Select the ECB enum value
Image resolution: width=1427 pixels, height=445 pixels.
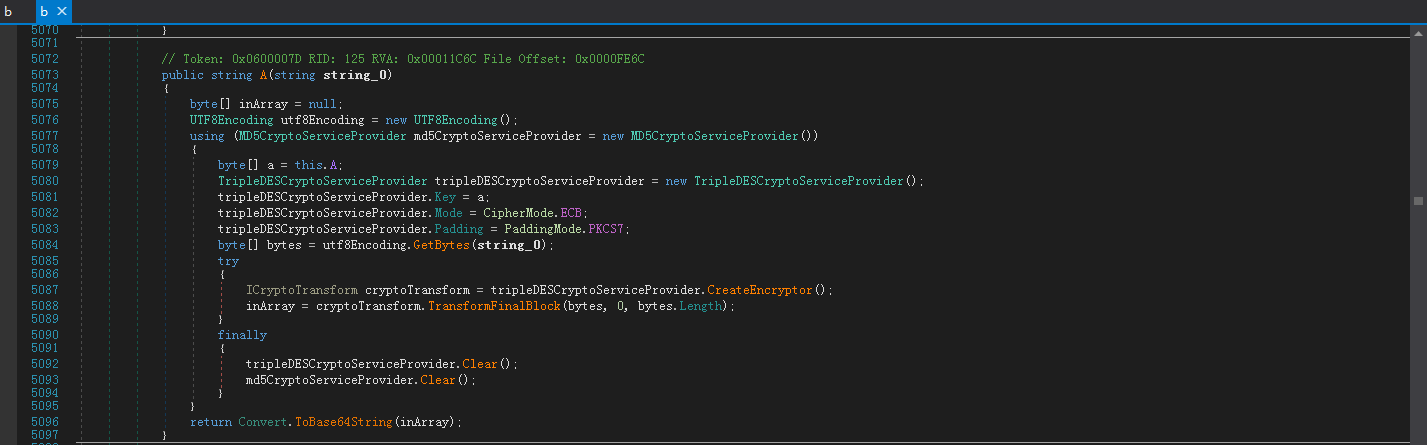(573, 213)
